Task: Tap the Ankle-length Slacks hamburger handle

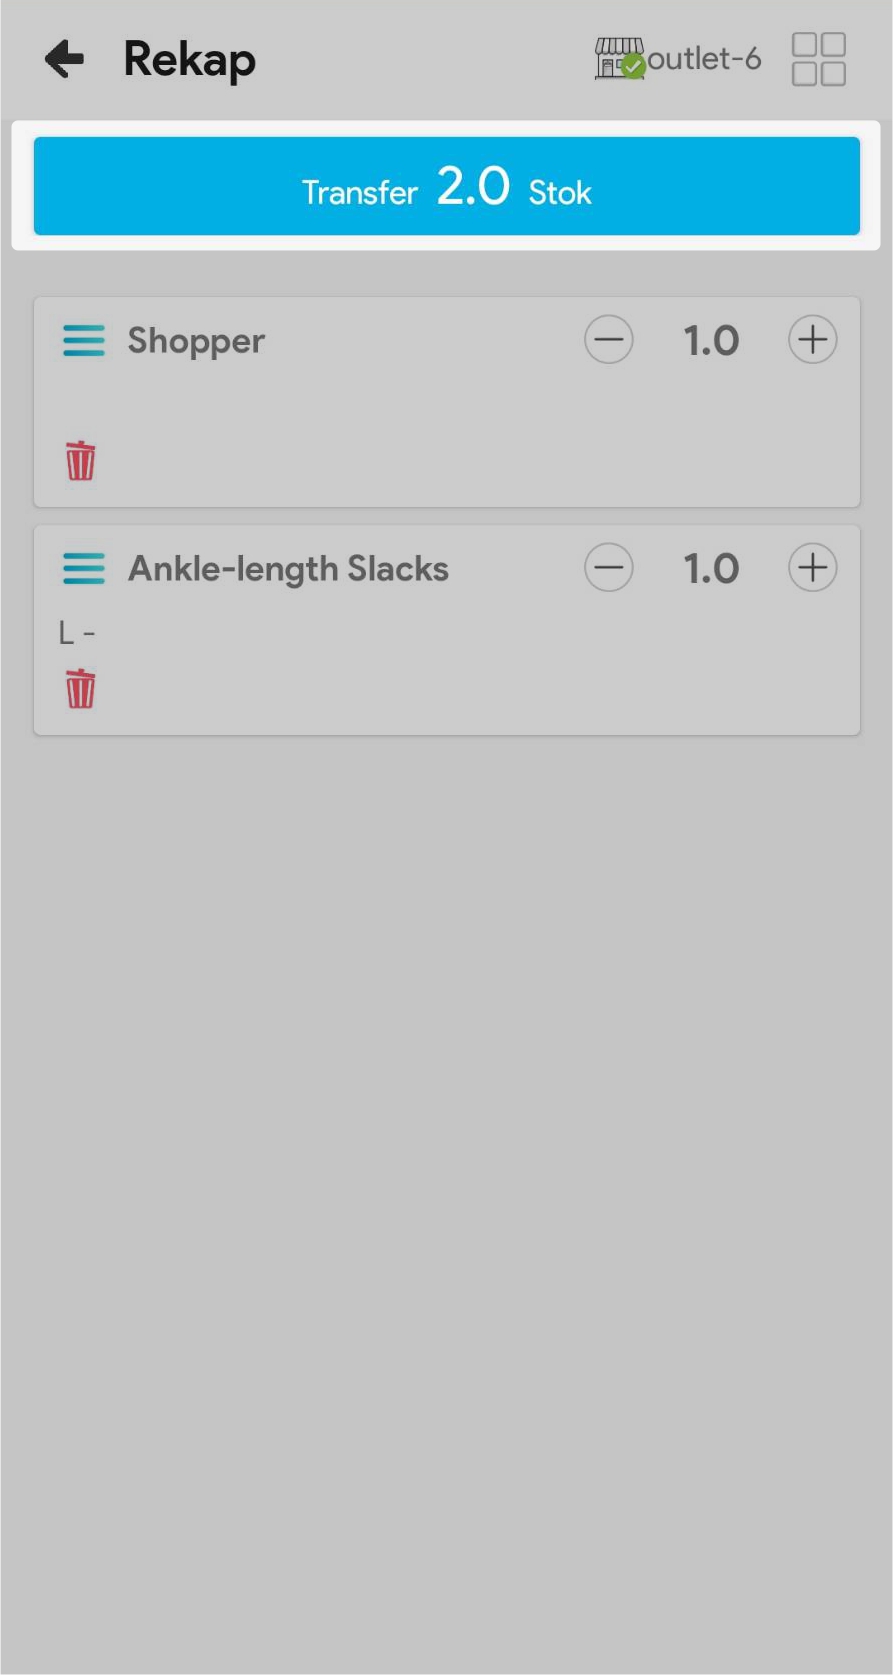Action: pyautogui.click(x=84, y=568)
